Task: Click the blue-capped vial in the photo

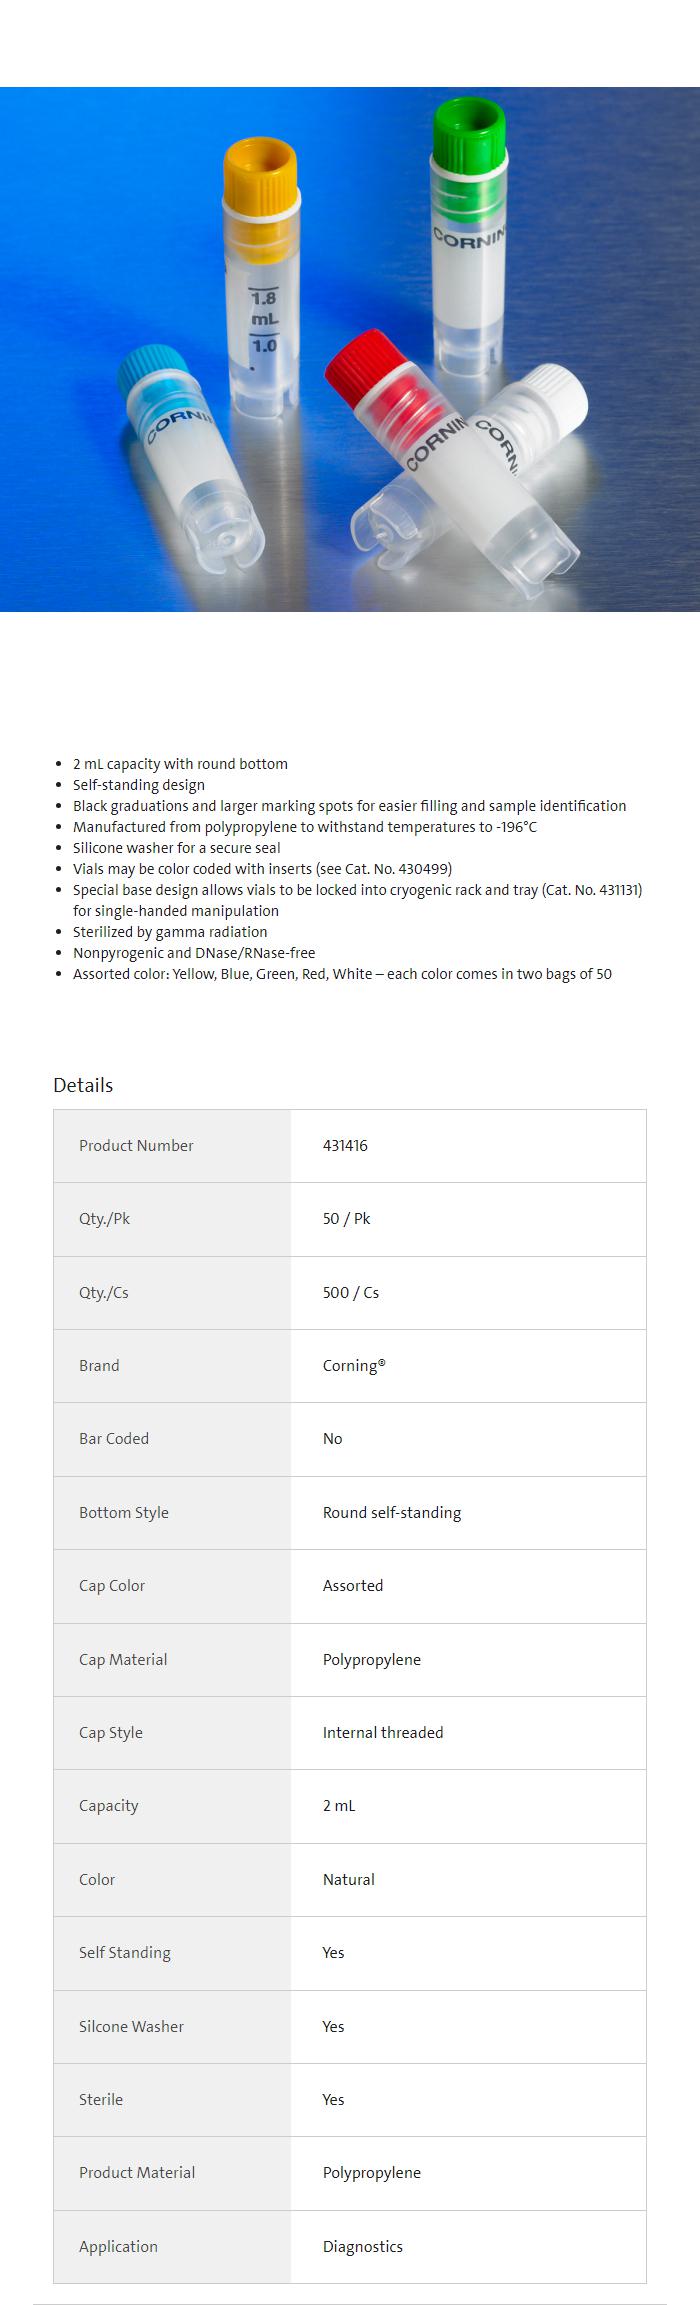Action: [190, 450]
